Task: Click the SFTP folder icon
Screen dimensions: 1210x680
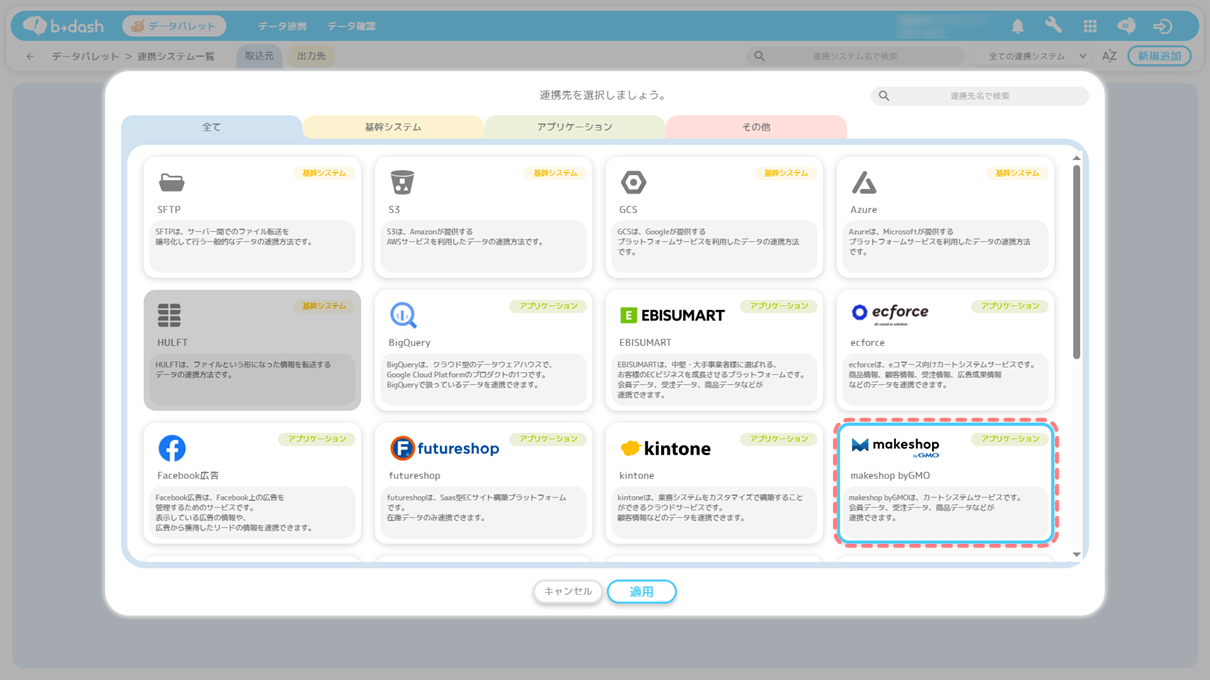Action: point(171,183)
